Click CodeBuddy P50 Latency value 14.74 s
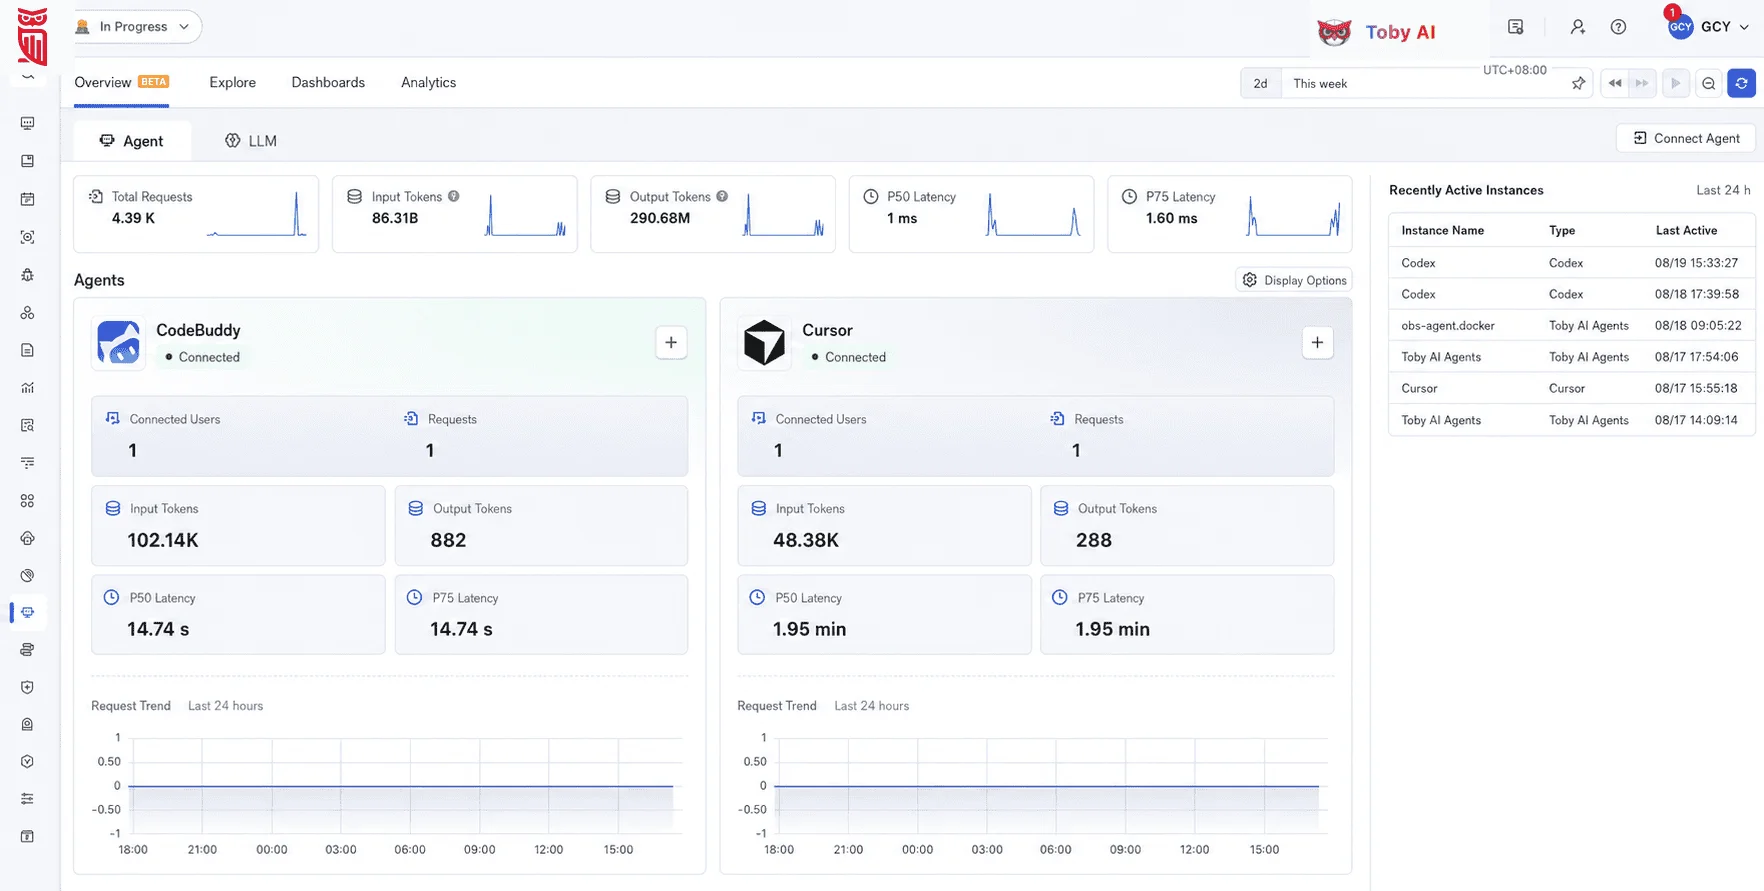 coord(158,629)
